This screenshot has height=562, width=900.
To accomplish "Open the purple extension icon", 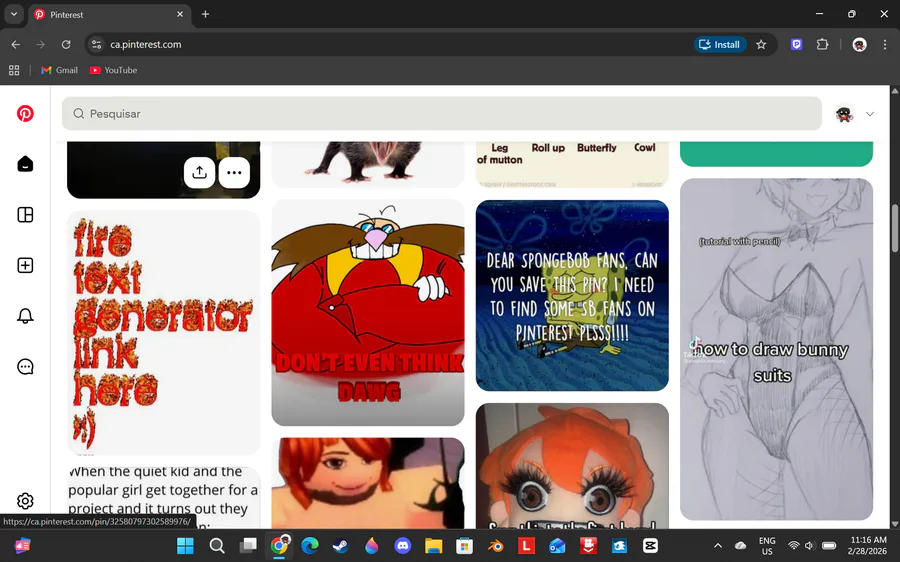I will pyautogui.click(x=796, y=44).
